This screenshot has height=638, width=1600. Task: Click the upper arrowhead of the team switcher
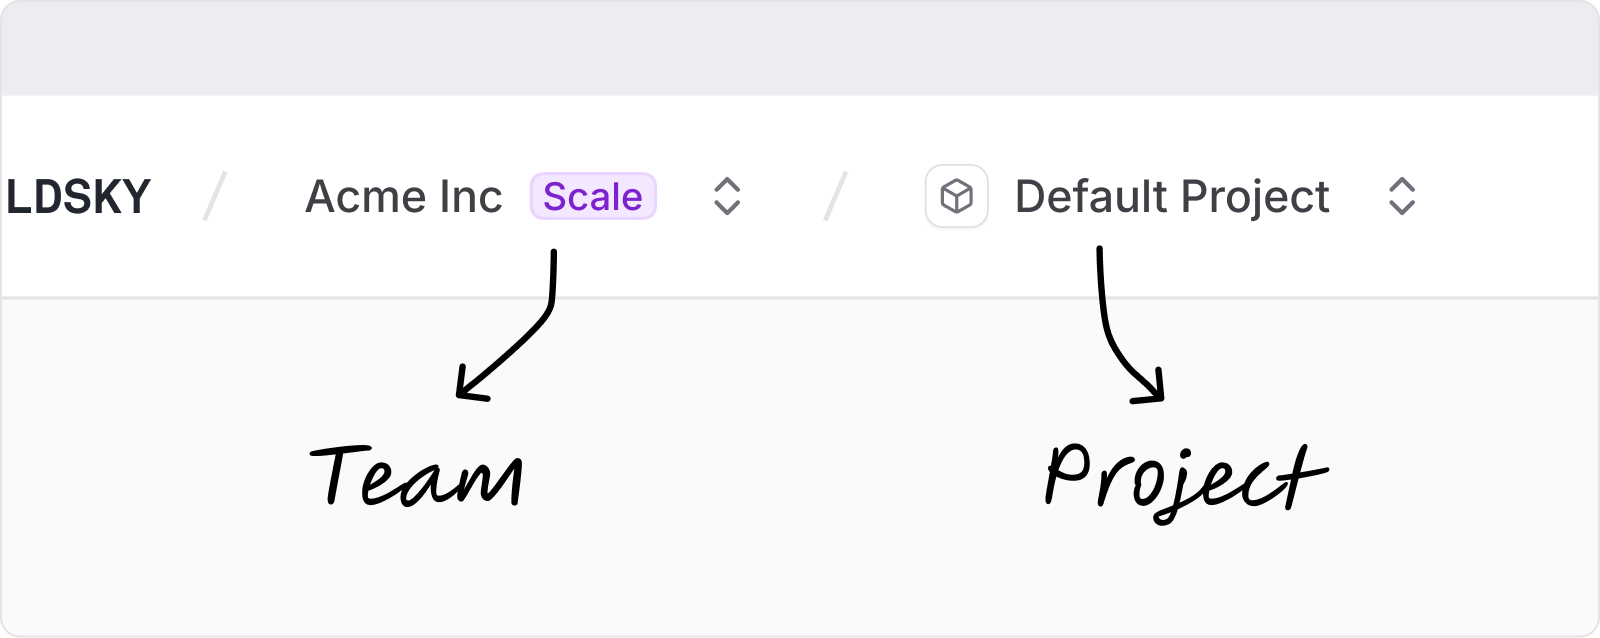727,184
